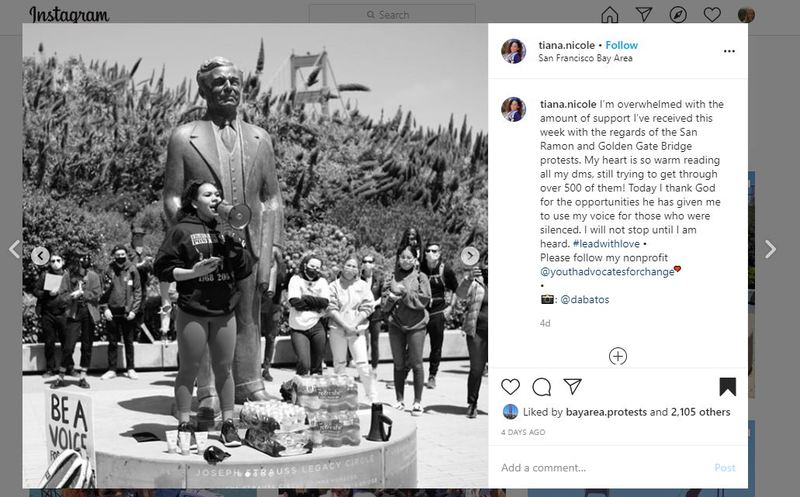Focus the Add a comment field
This screenshot has width=800, height=497.
click(x=606, y=467)
